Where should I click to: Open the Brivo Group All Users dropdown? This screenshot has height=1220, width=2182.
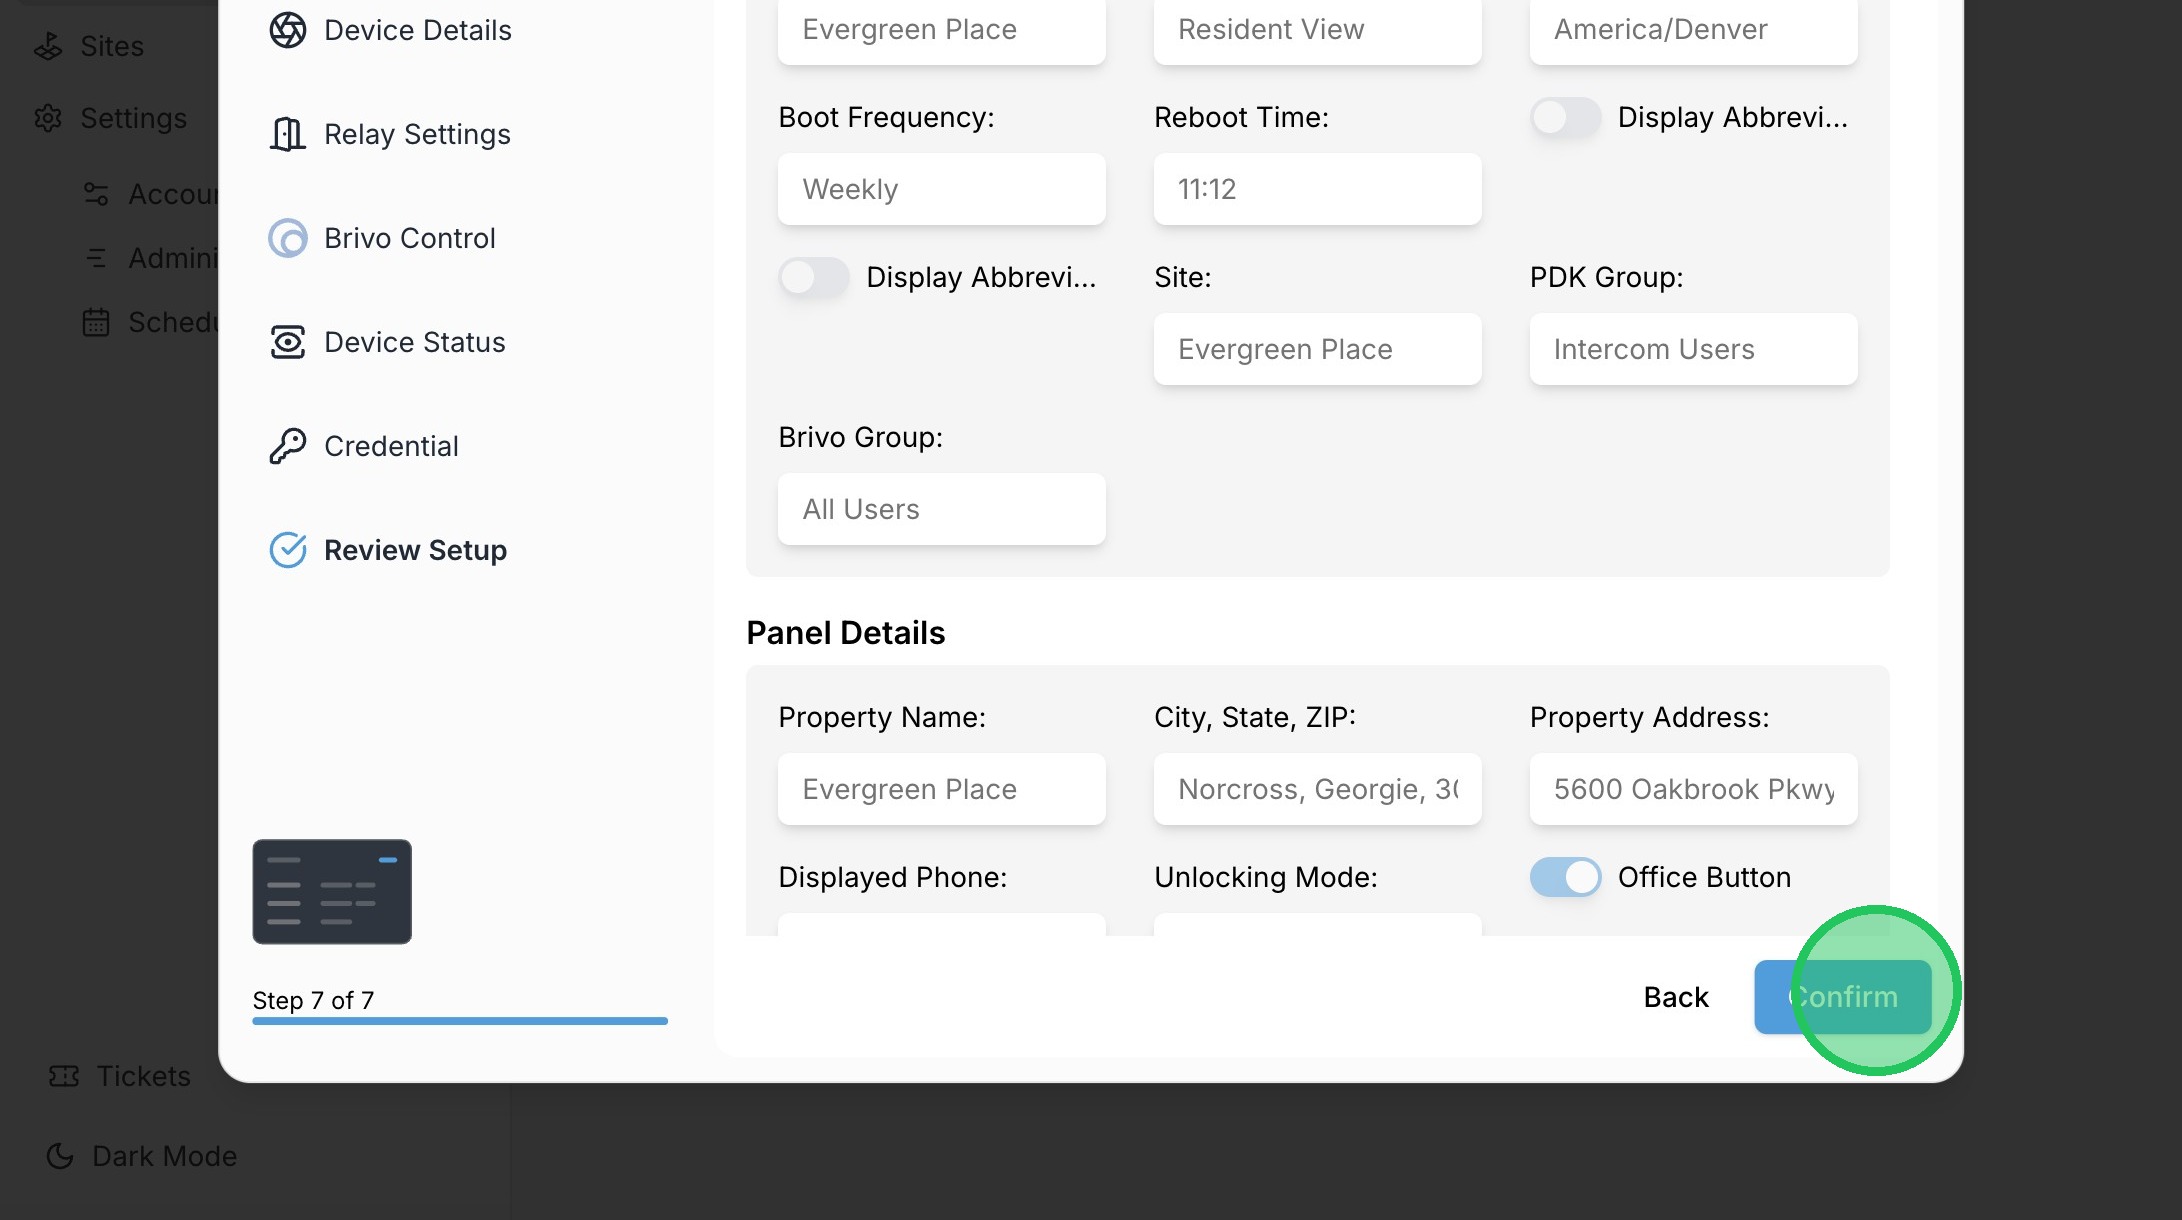click(x=941, y=509)
